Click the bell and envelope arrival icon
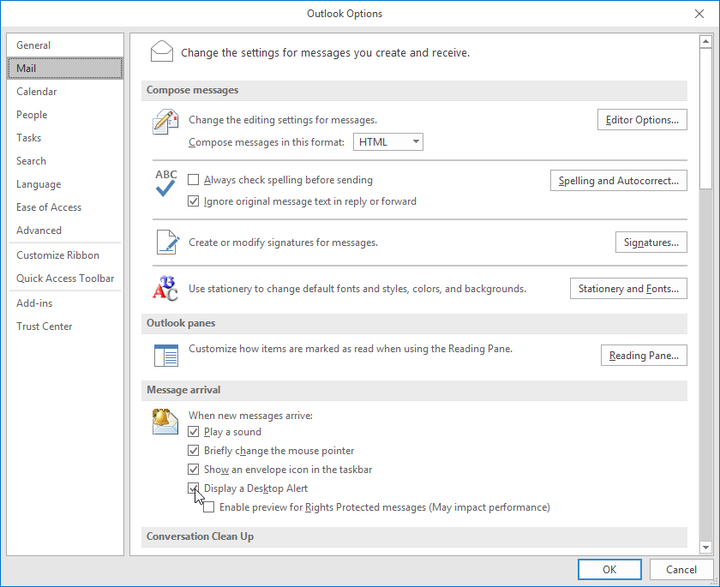Viewport: 720px width, 587px height. click(165, 421)
